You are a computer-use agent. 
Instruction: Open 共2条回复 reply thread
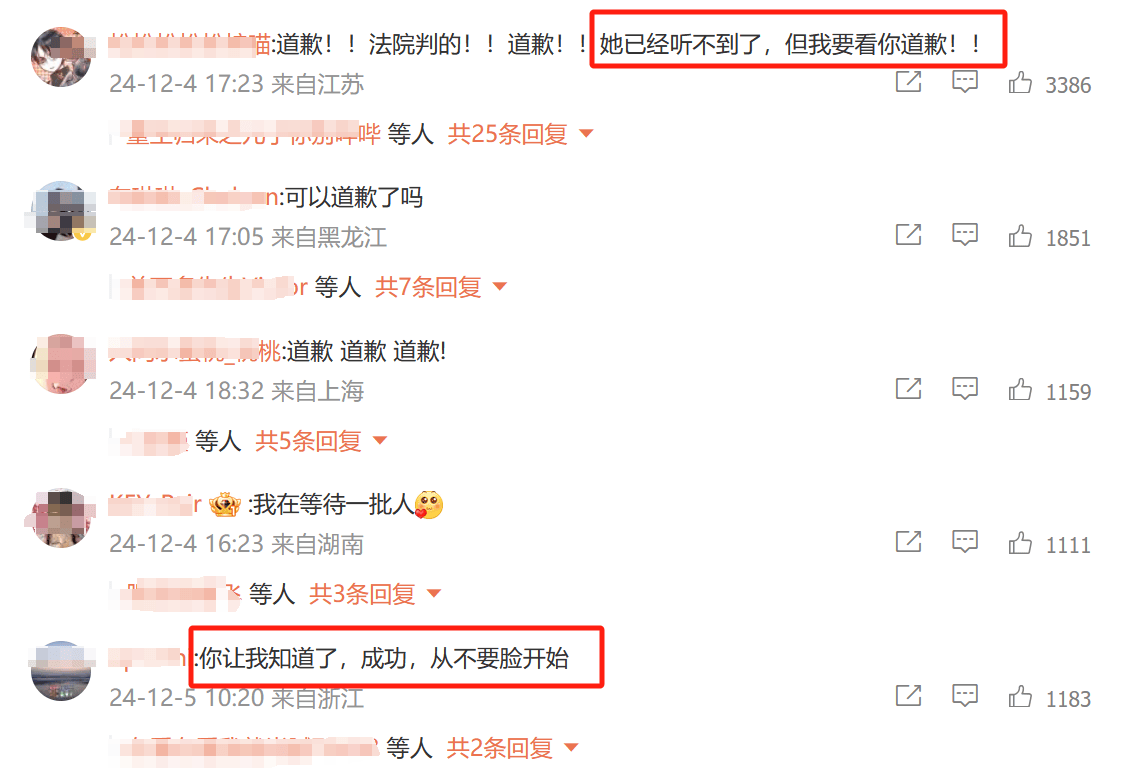[x=512, y=748]
